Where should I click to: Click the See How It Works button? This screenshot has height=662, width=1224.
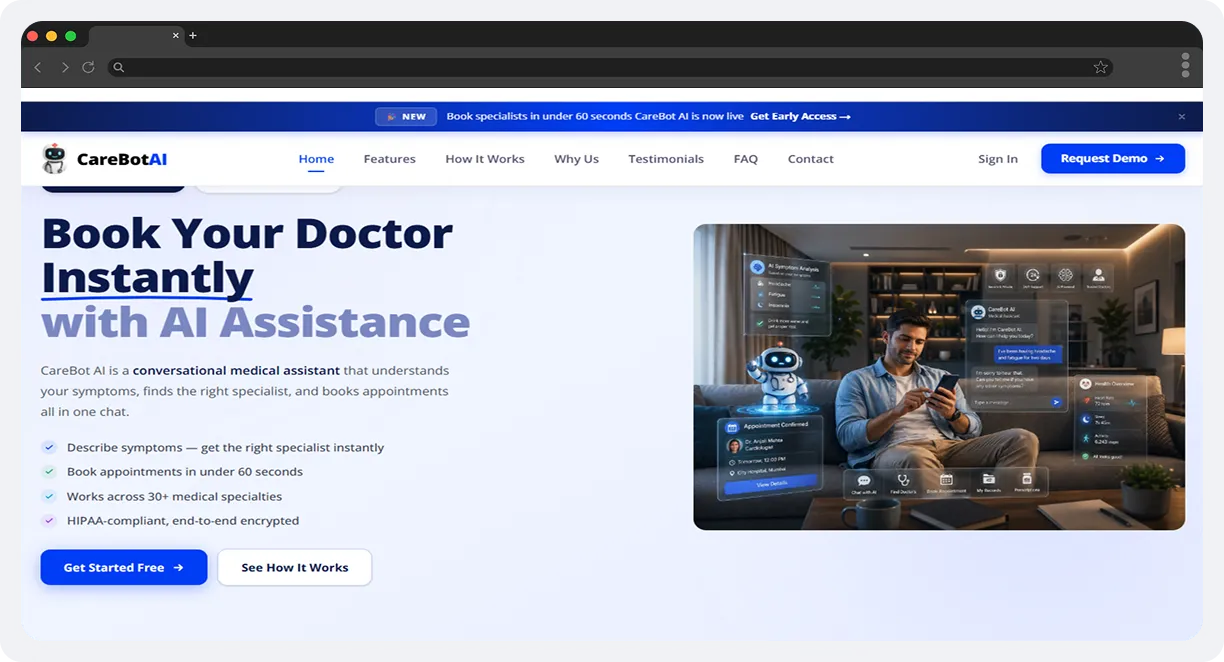point(295,567)
